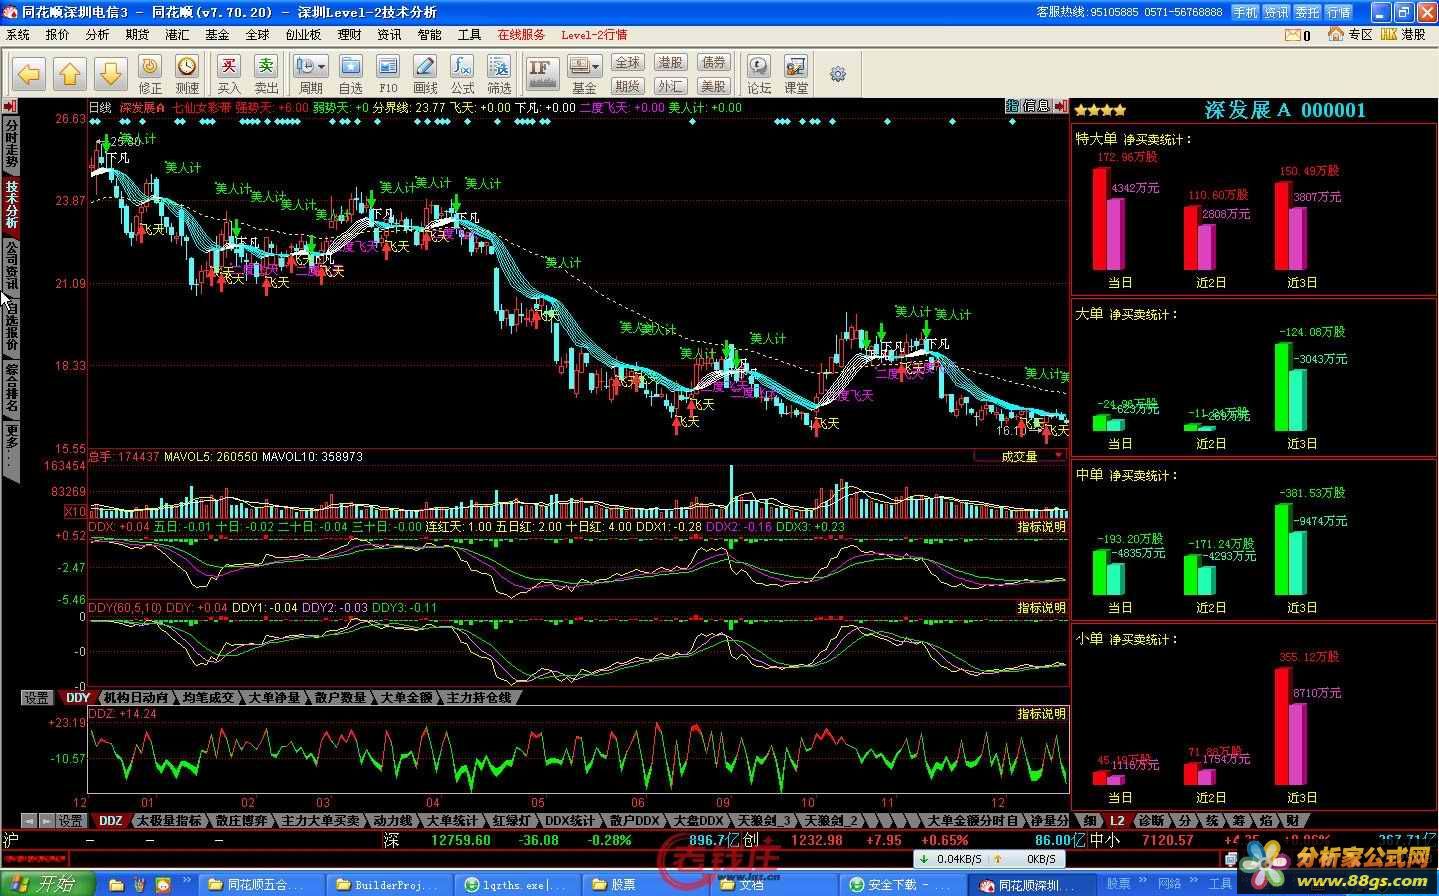This screenshot has height=896, width=1439.
Task: Click the 债券 toolbar button
Action: 713,63
